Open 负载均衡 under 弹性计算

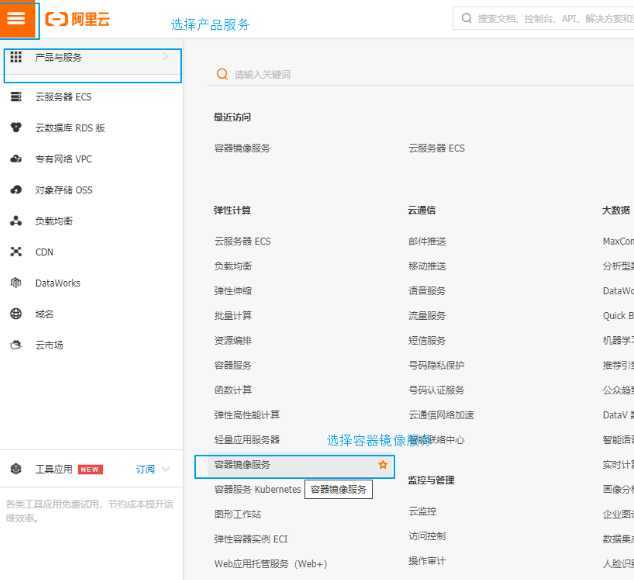(233, 266)
